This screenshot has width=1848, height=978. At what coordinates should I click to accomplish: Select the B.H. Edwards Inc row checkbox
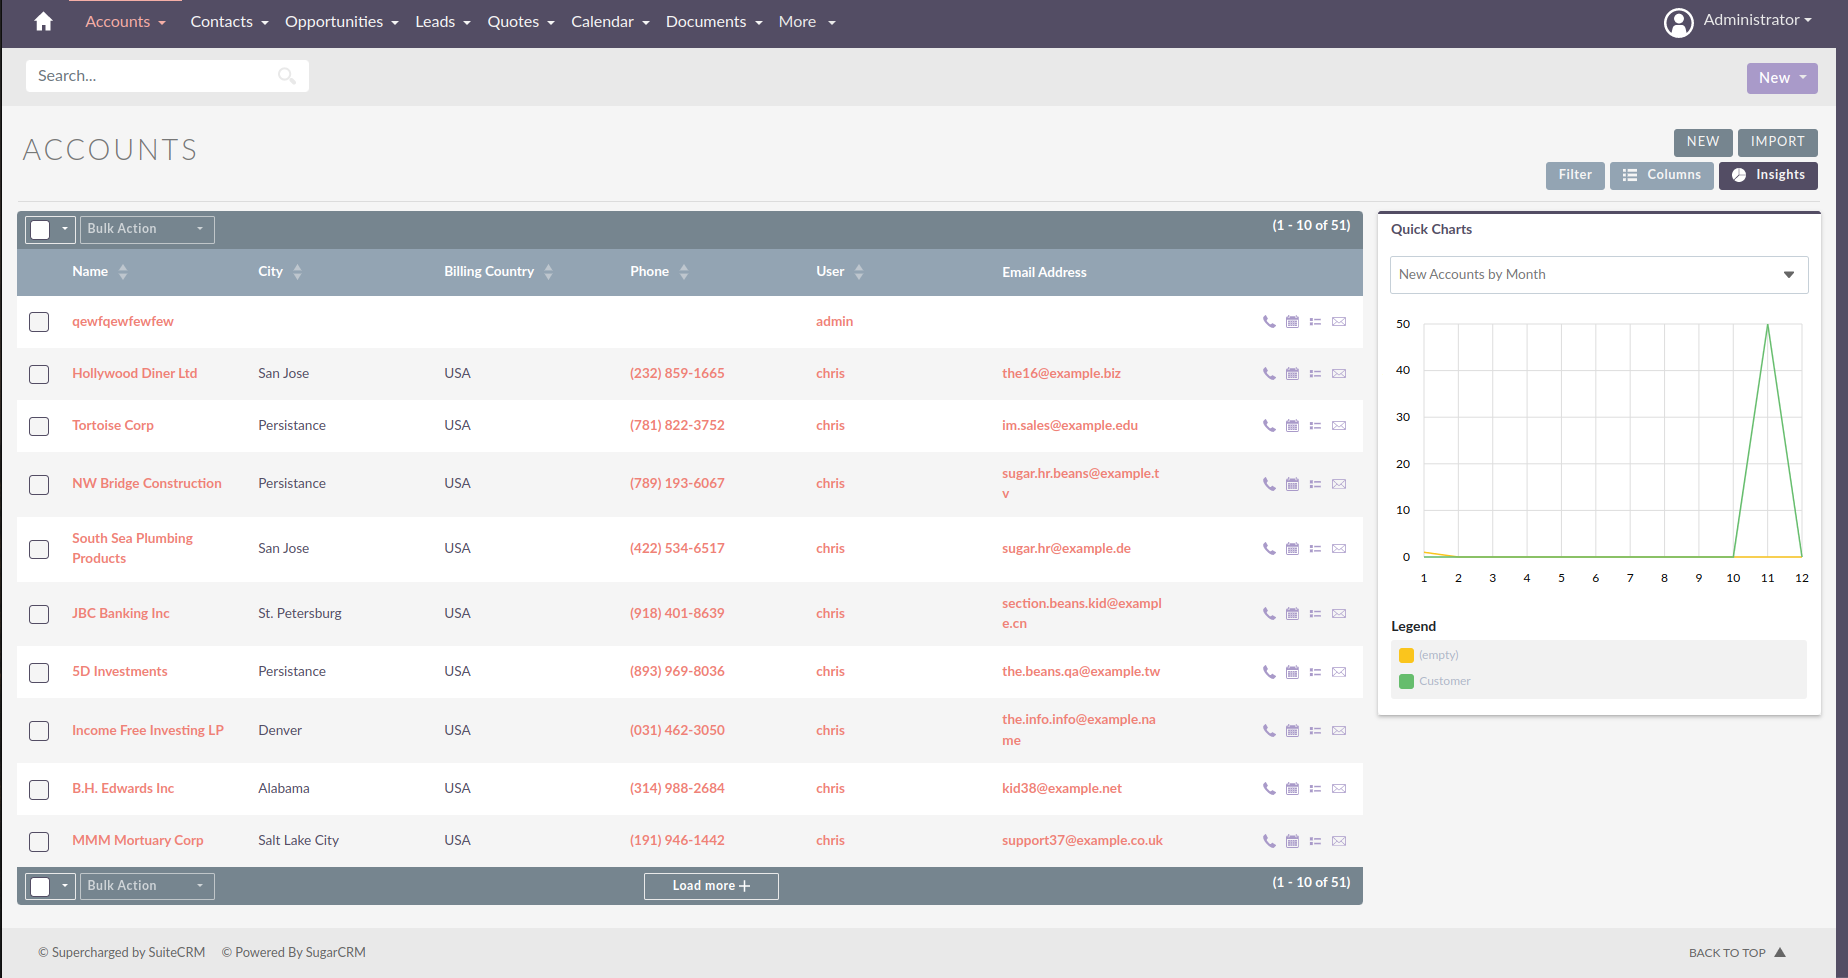pos(39,790)
